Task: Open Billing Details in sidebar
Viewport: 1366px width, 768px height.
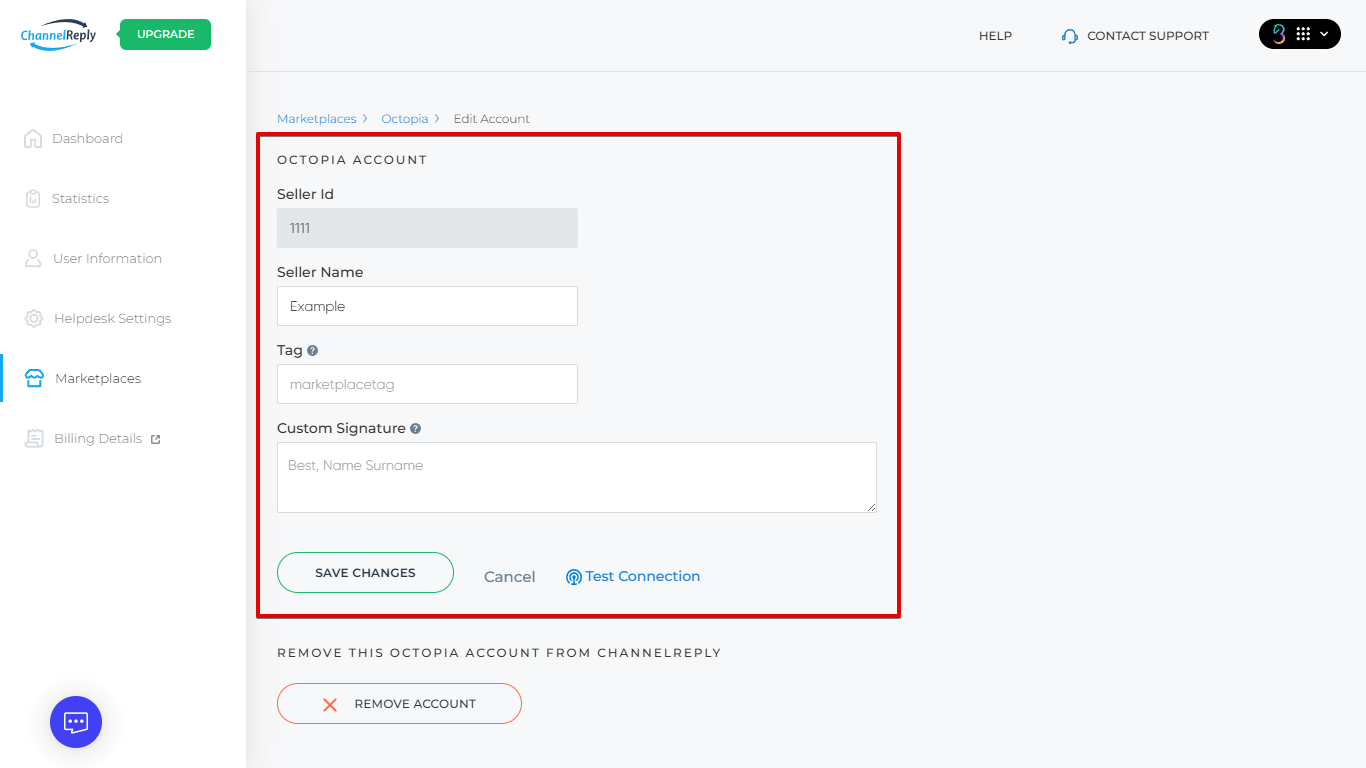Action: click(98, 438)
